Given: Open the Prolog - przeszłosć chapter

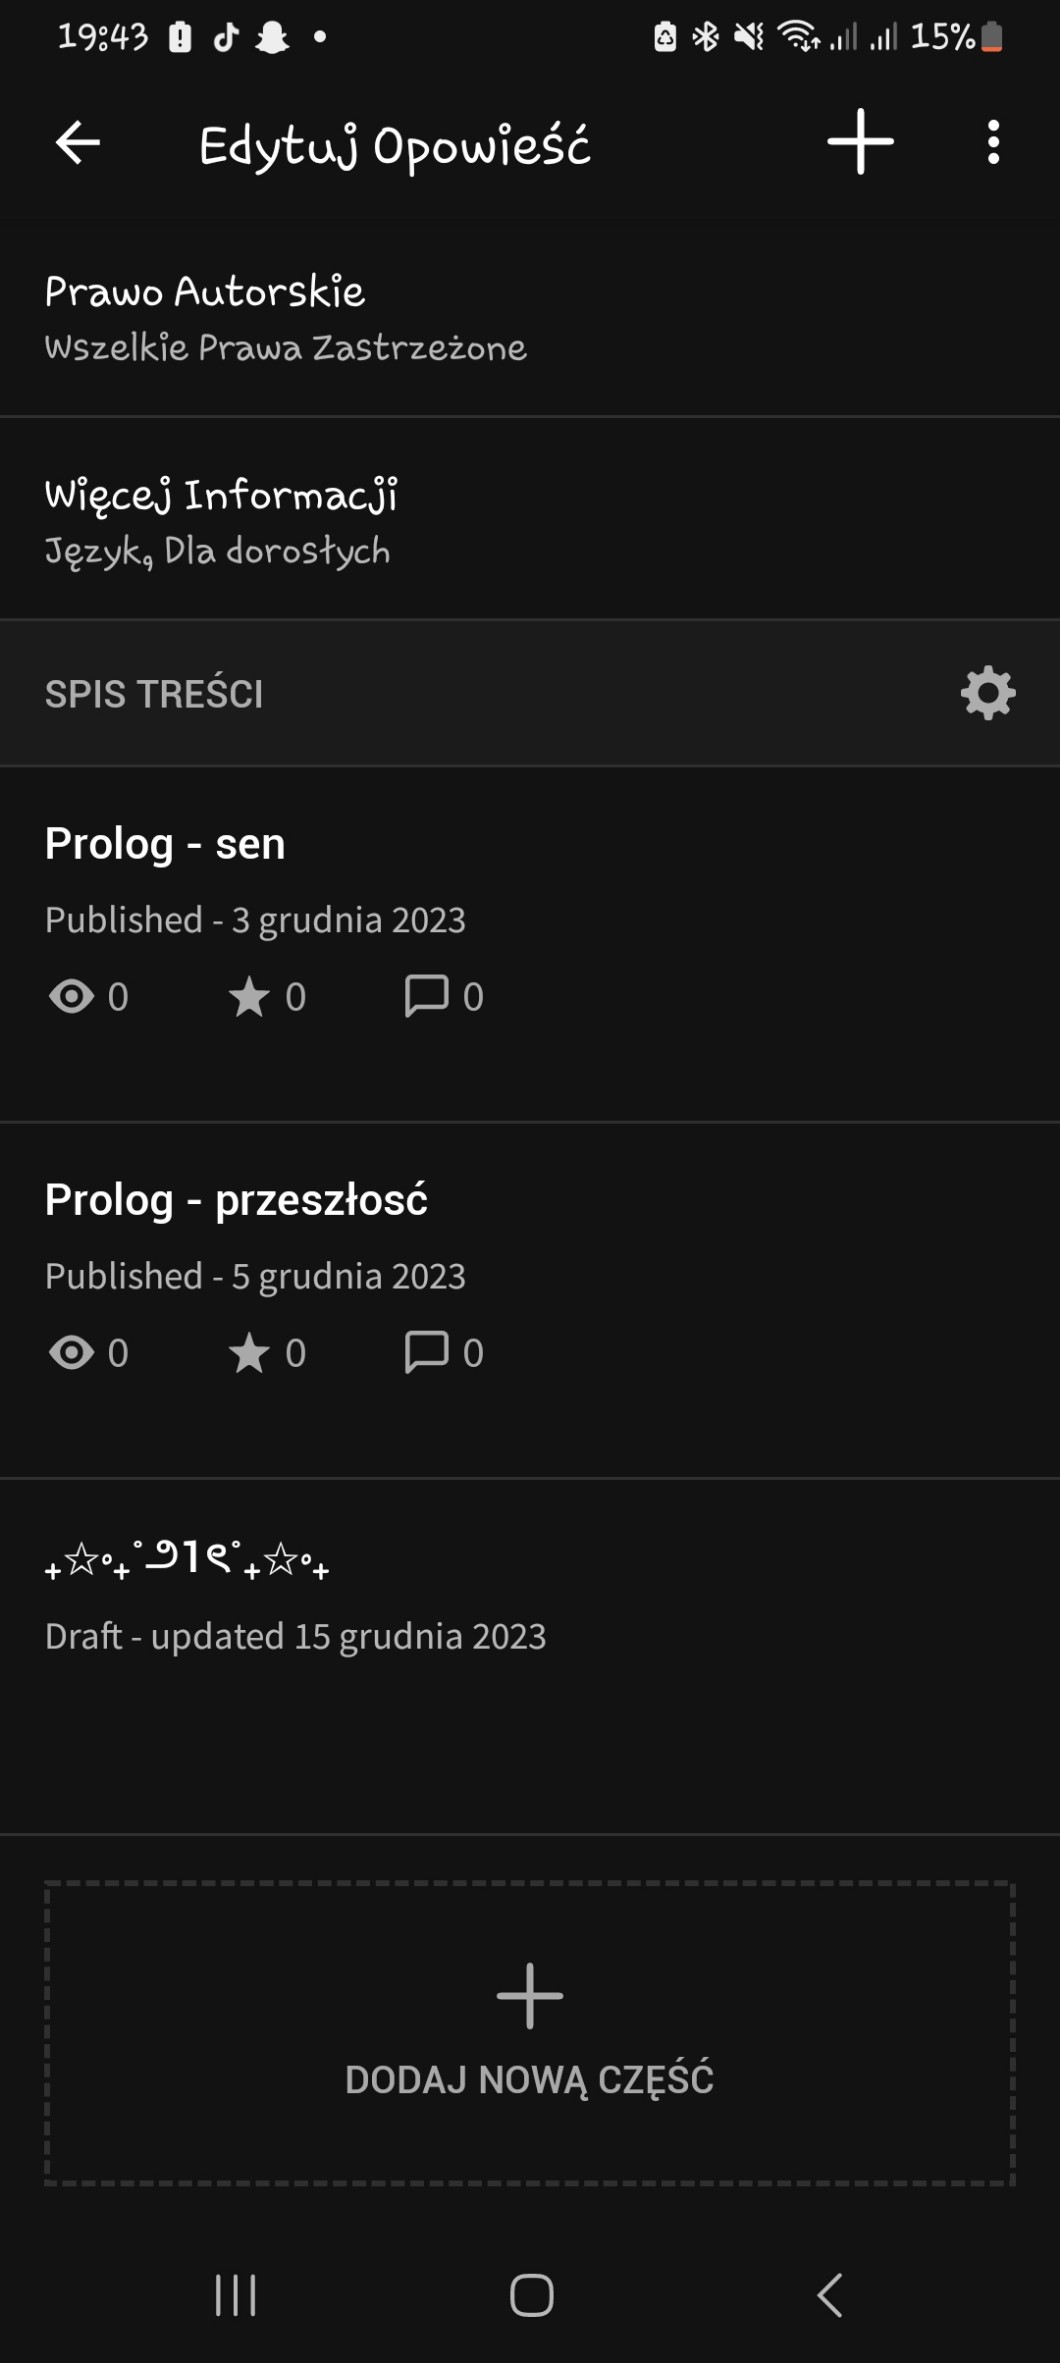Looking at the screenshot, I should click(236, 1200).
